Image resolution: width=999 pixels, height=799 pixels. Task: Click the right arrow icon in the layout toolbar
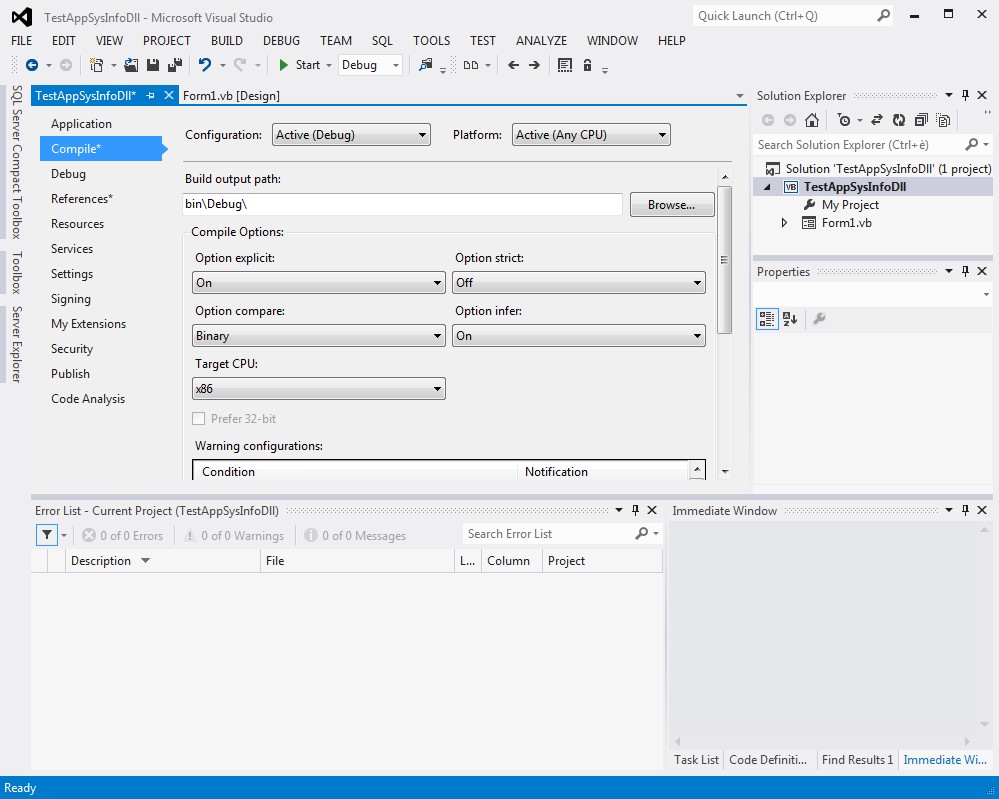pos(535,65)
